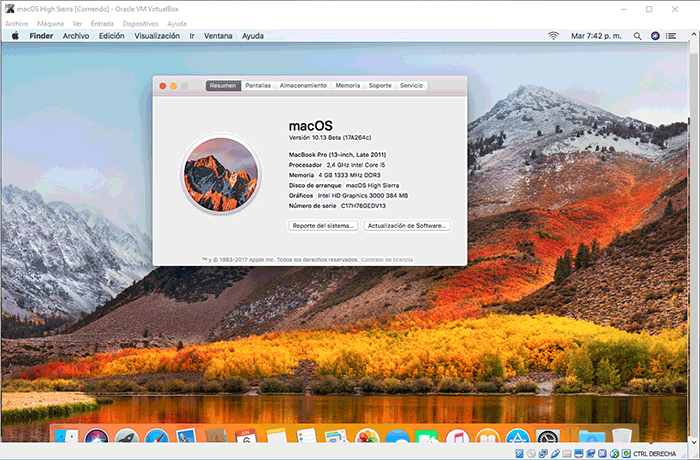Open the Apple menu
Screen dimensions: 700x460
pyautogui.click(x=15, y=36)
